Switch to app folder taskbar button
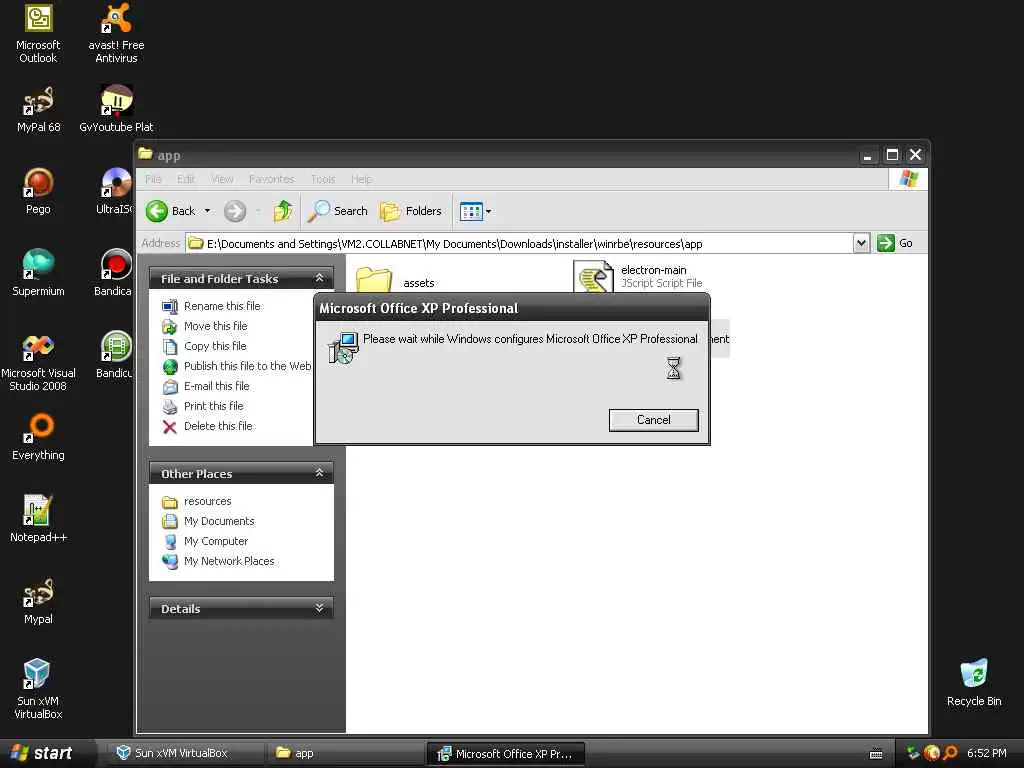The width and height of the screenshot is (1024, 768). pyautogui.click(x=345, y=753)
